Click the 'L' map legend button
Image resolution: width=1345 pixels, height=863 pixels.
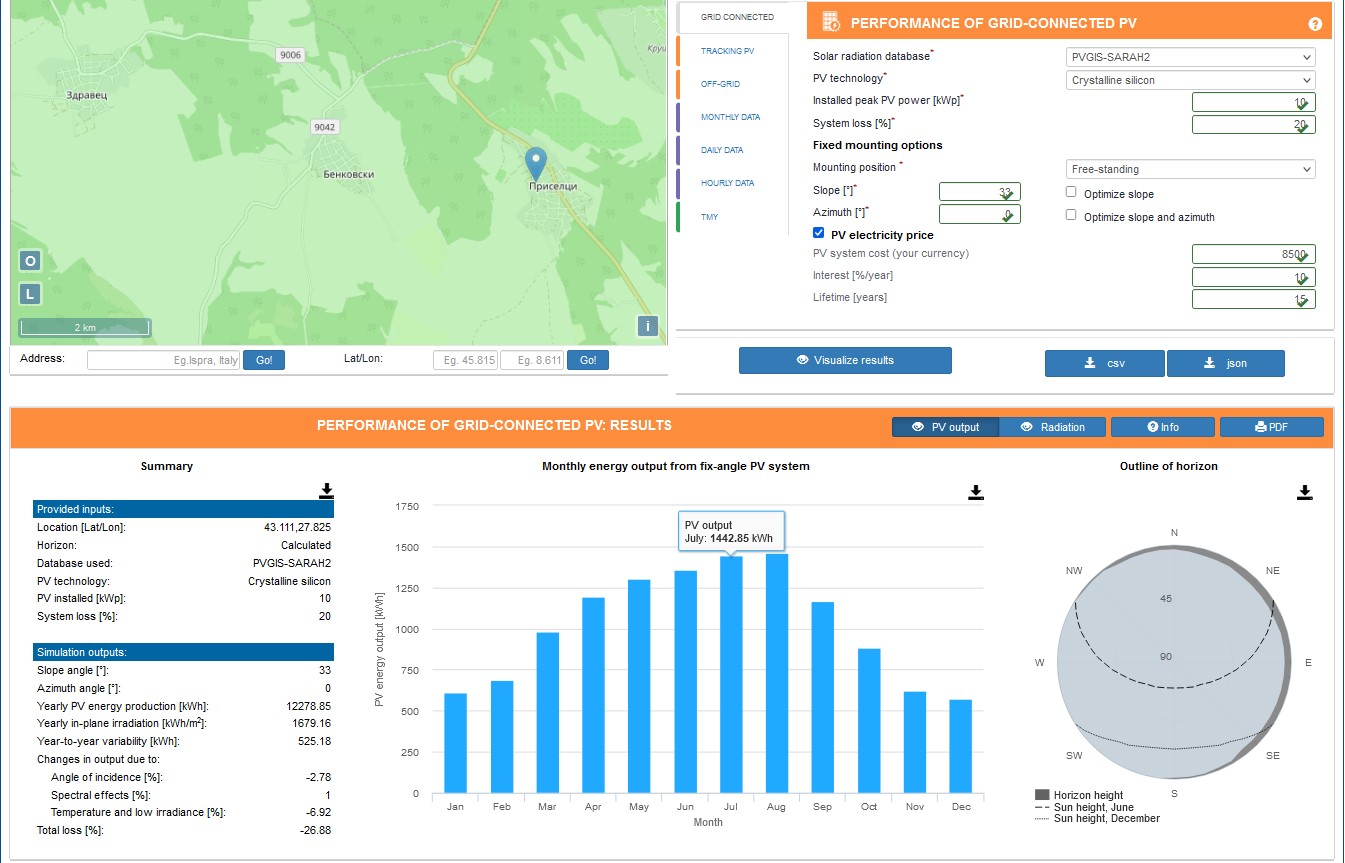(30, 294)
